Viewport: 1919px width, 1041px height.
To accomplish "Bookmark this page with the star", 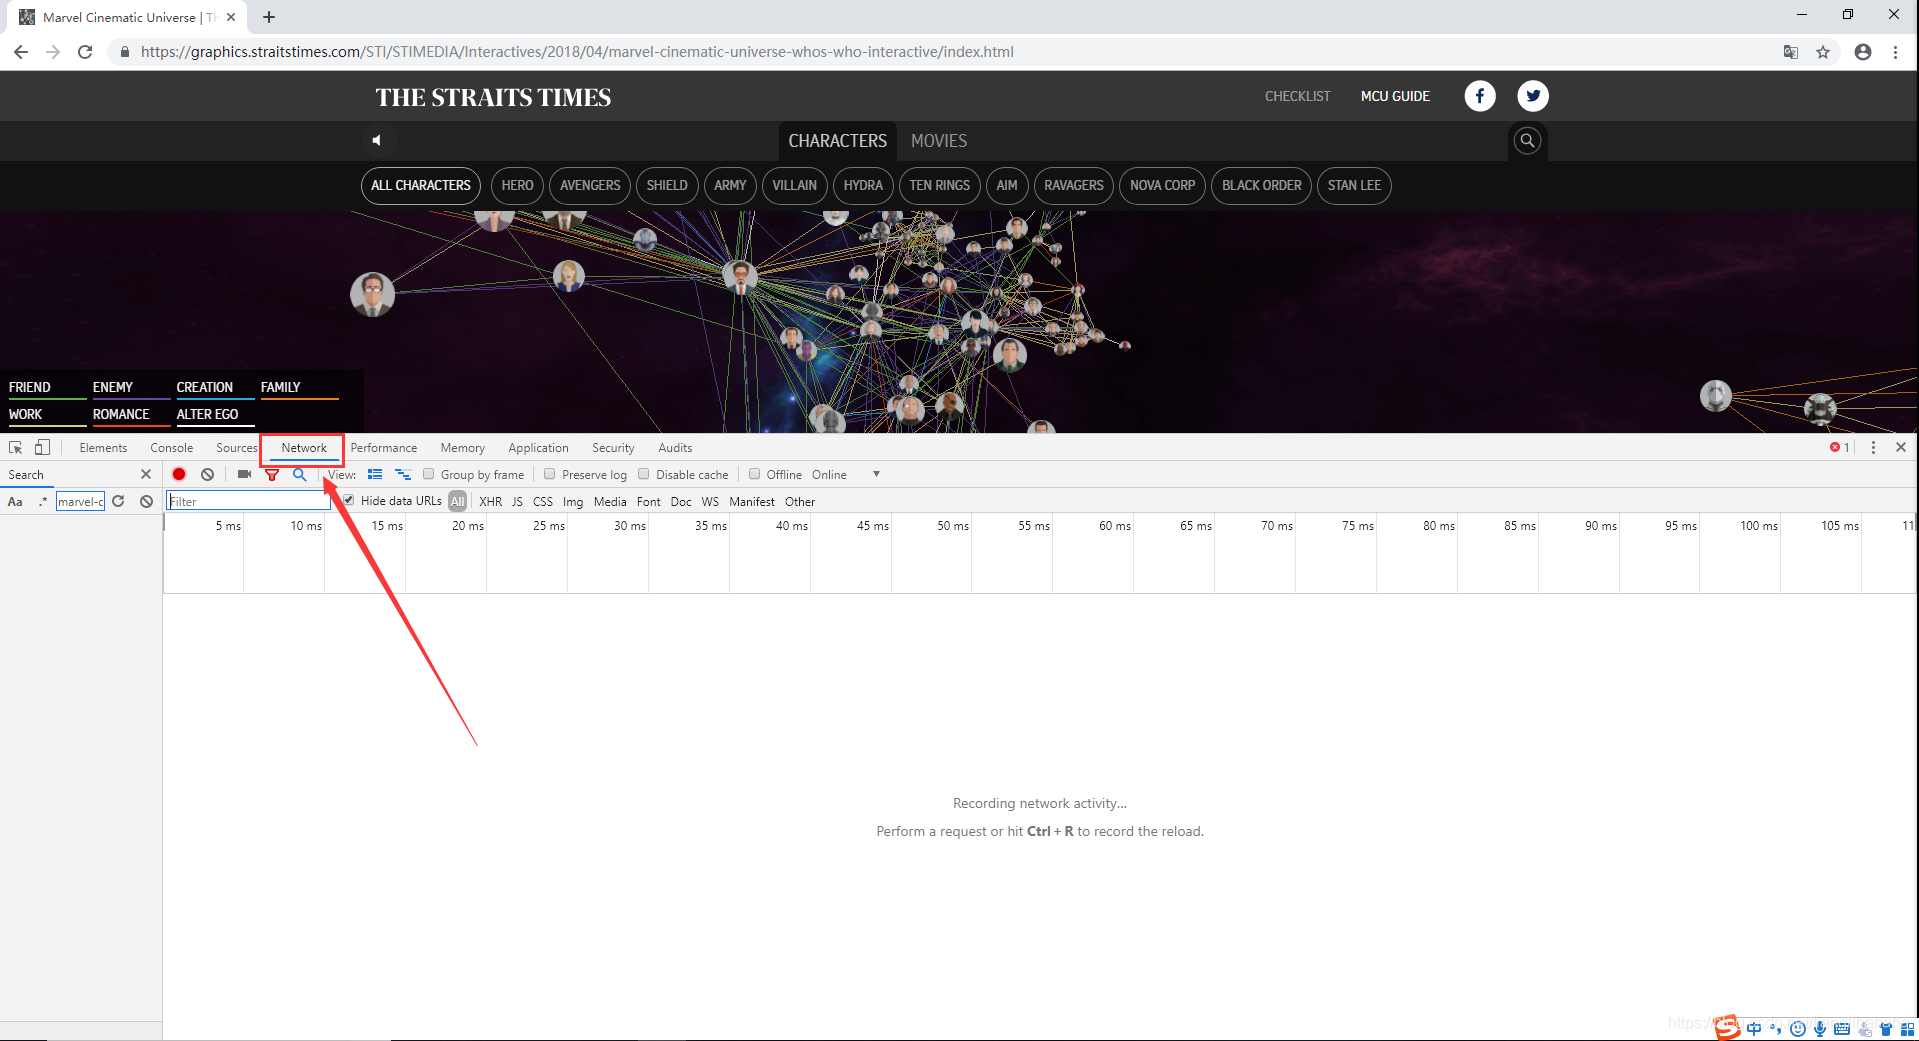I will pos(1823,52).
